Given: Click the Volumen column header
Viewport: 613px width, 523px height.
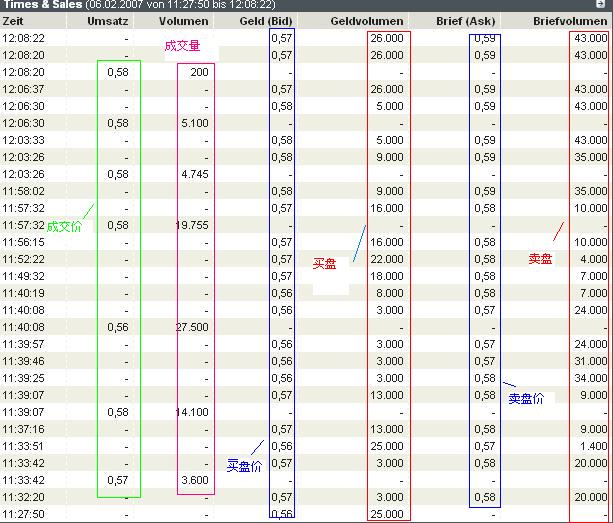Looking at the screenshot, I should click(x=183, y=21).
